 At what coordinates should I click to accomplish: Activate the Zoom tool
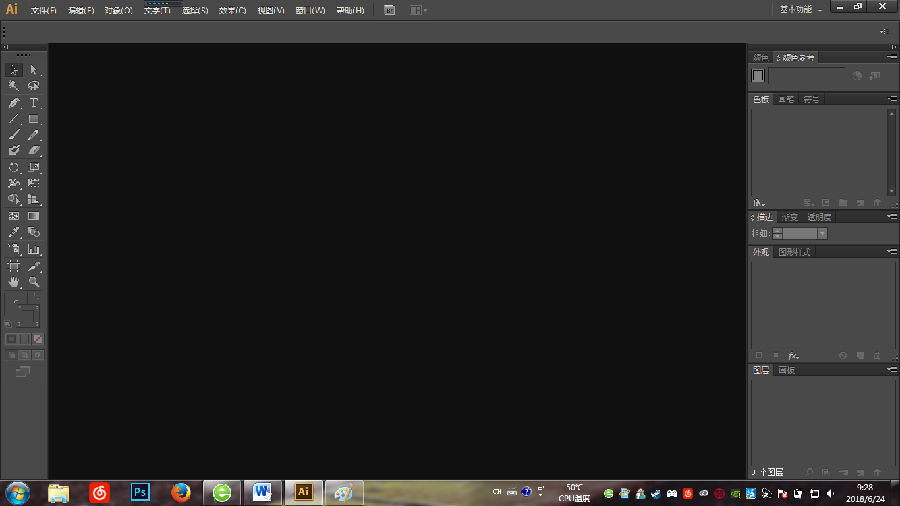(x=33, y=283)
